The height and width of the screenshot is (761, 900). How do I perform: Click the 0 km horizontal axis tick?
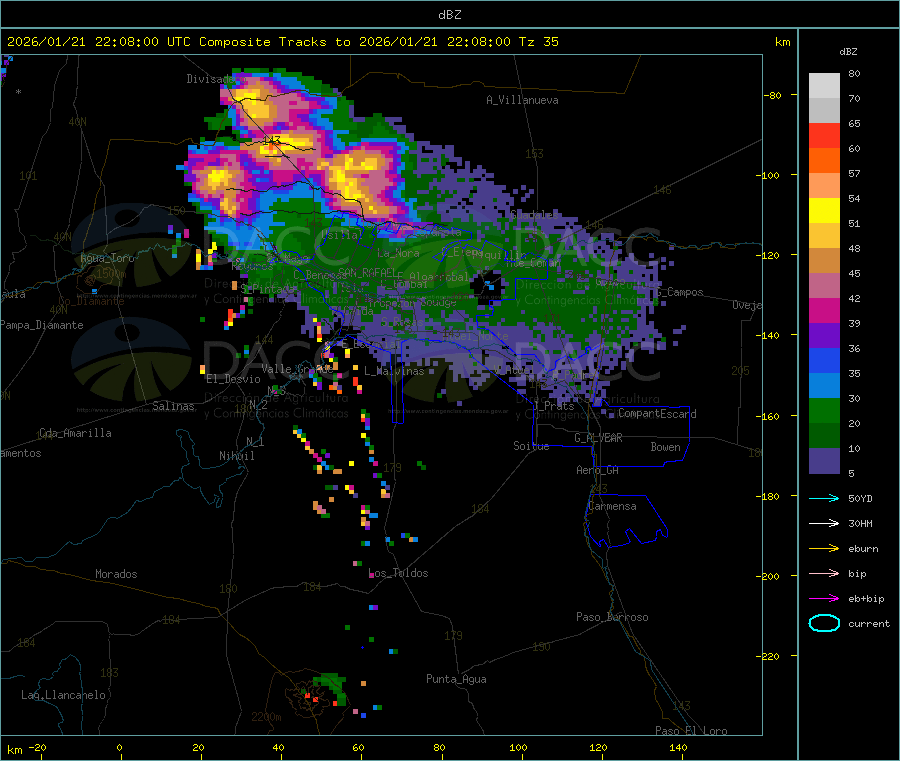tap(119, 747)
